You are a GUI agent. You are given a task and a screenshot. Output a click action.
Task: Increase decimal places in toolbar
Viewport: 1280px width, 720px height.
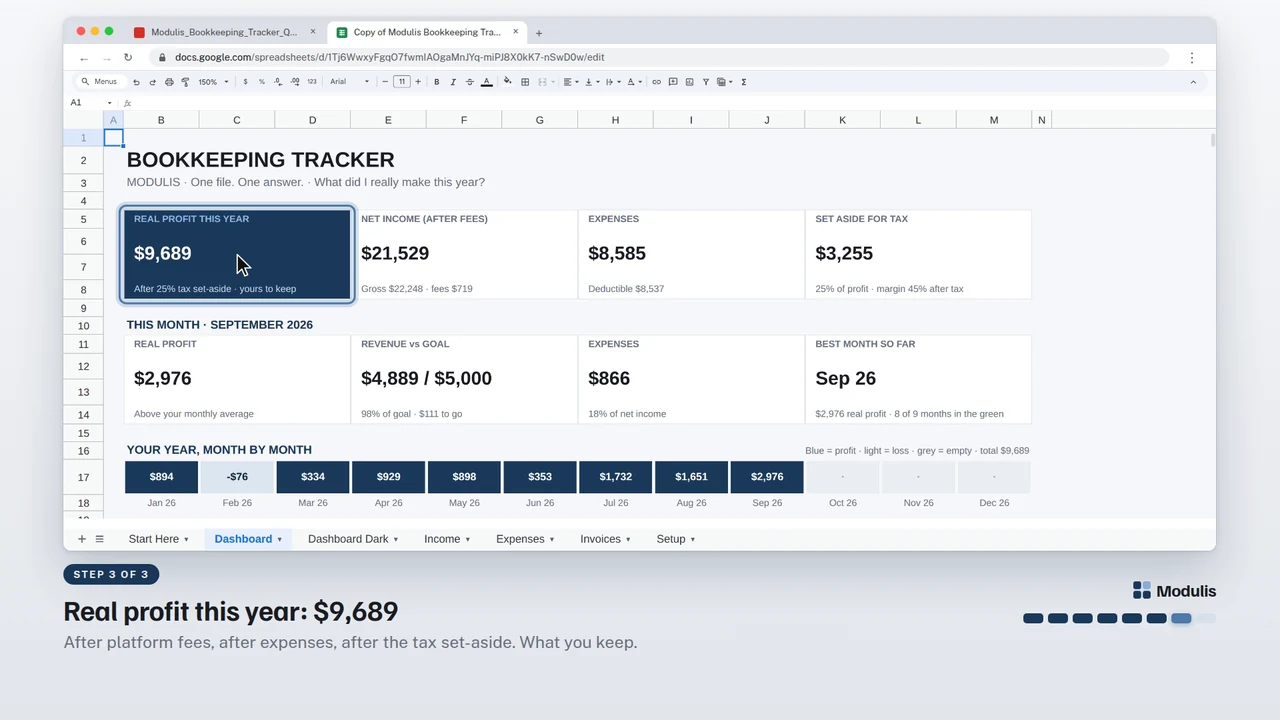click(x=295, y=82)
